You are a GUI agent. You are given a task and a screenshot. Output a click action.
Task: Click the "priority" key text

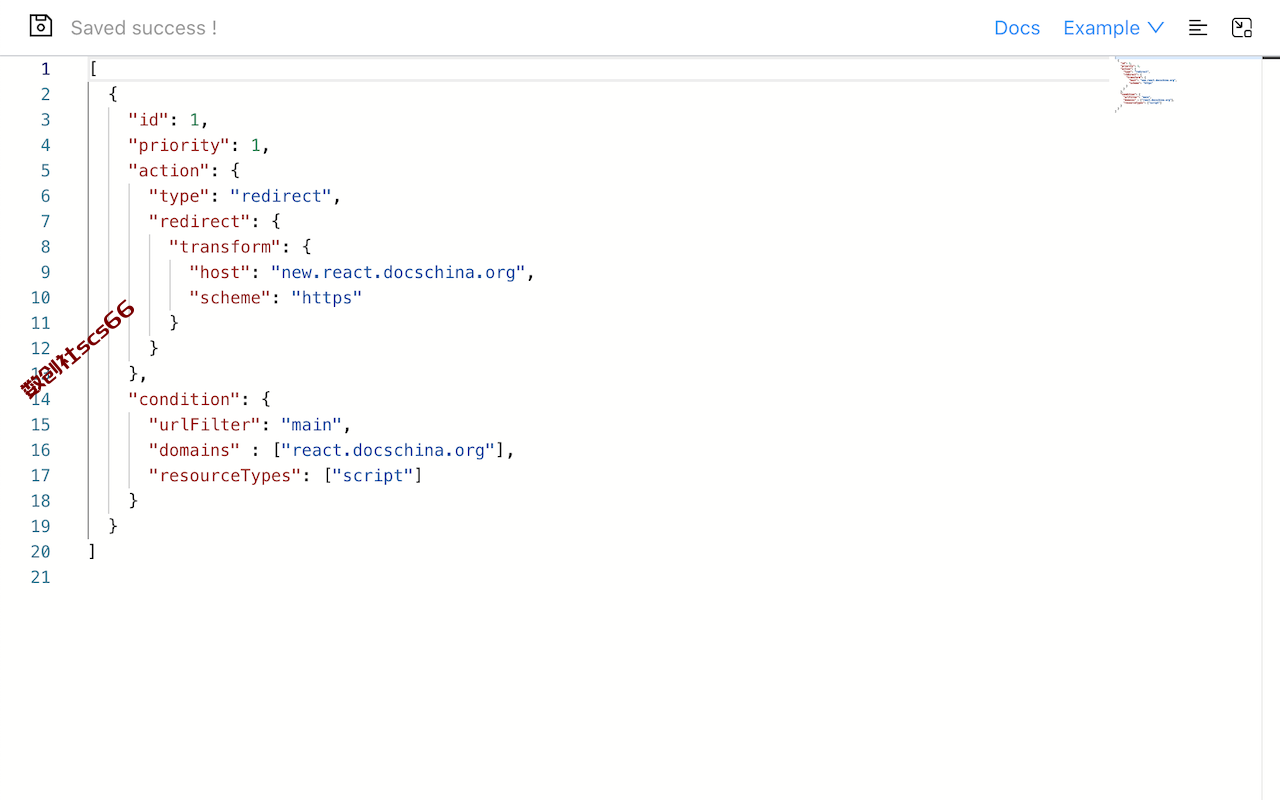coord(180,145)
